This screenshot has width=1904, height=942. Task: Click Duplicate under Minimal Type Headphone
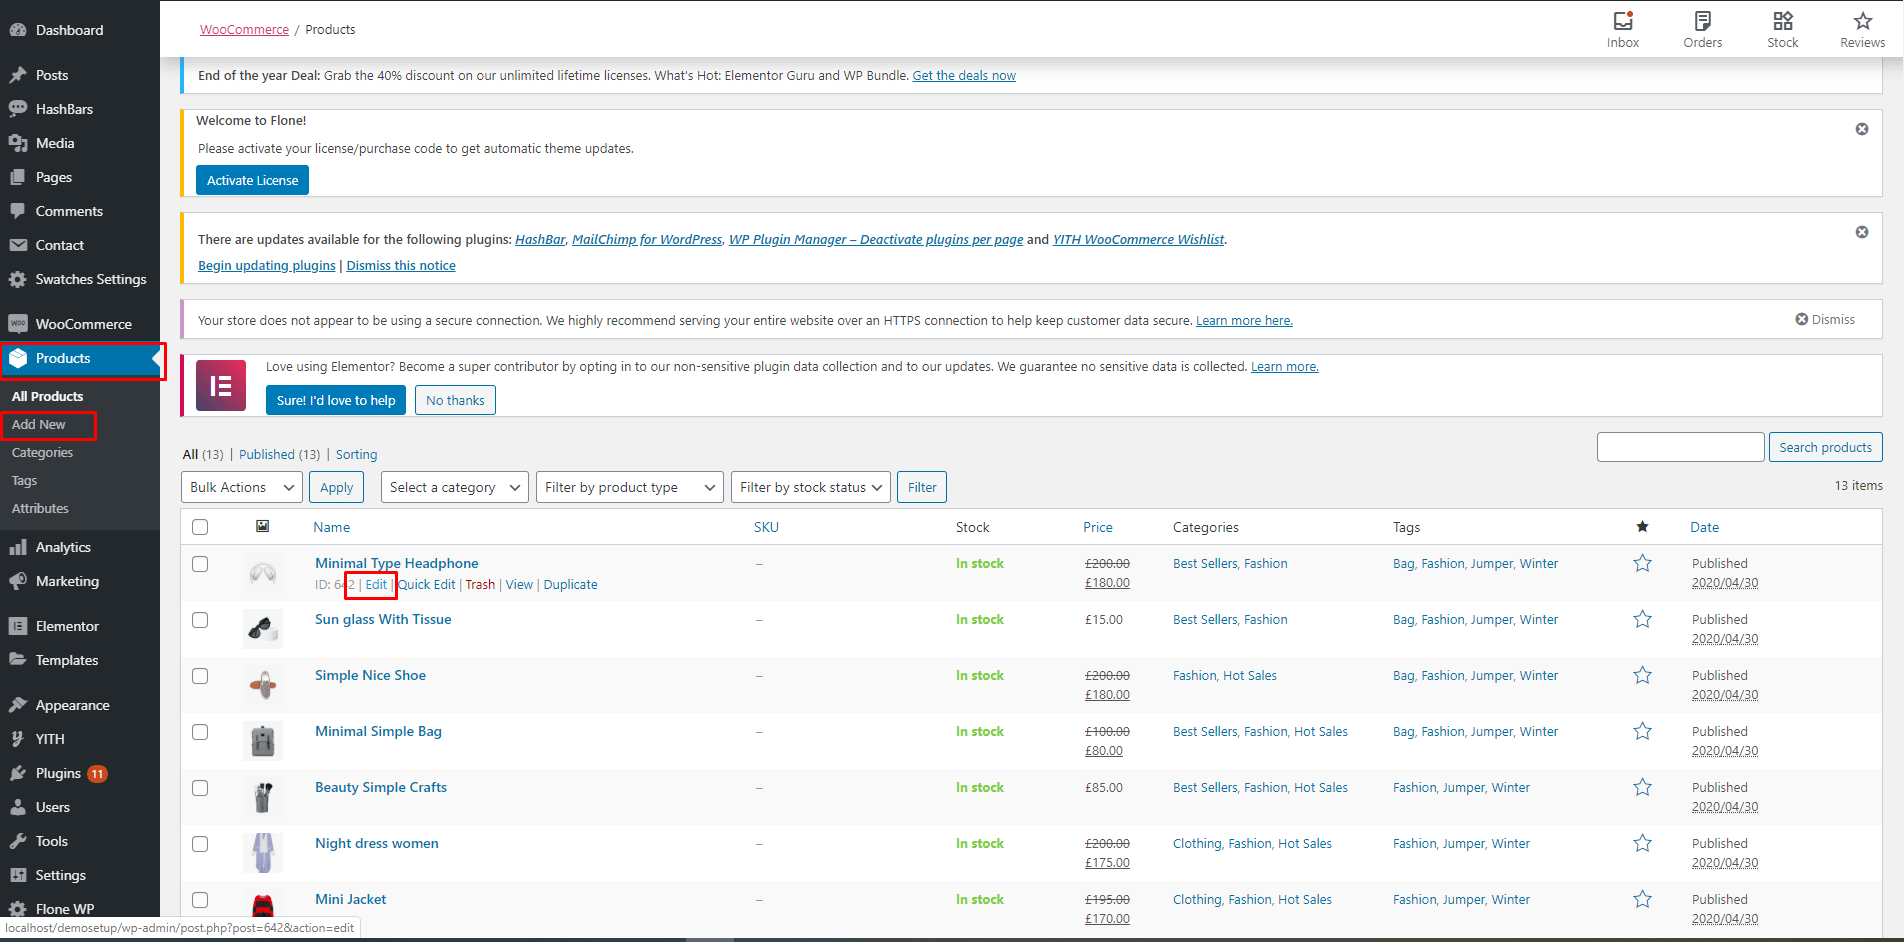click(x=571, y=585)
